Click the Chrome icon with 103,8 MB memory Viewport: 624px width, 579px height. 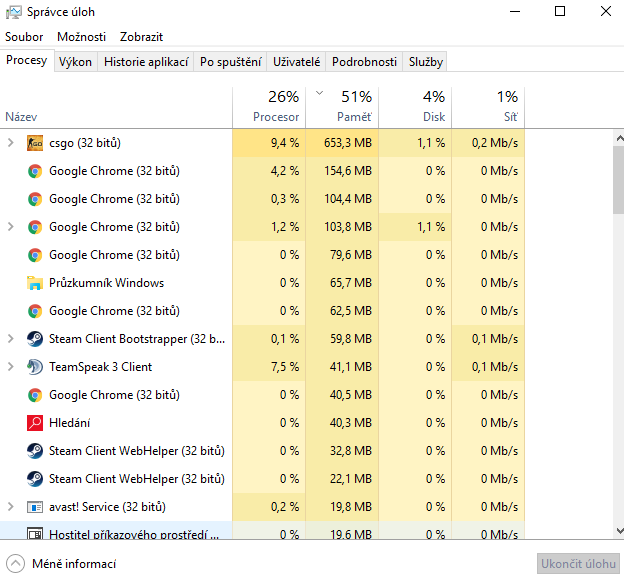pos(35,227)
